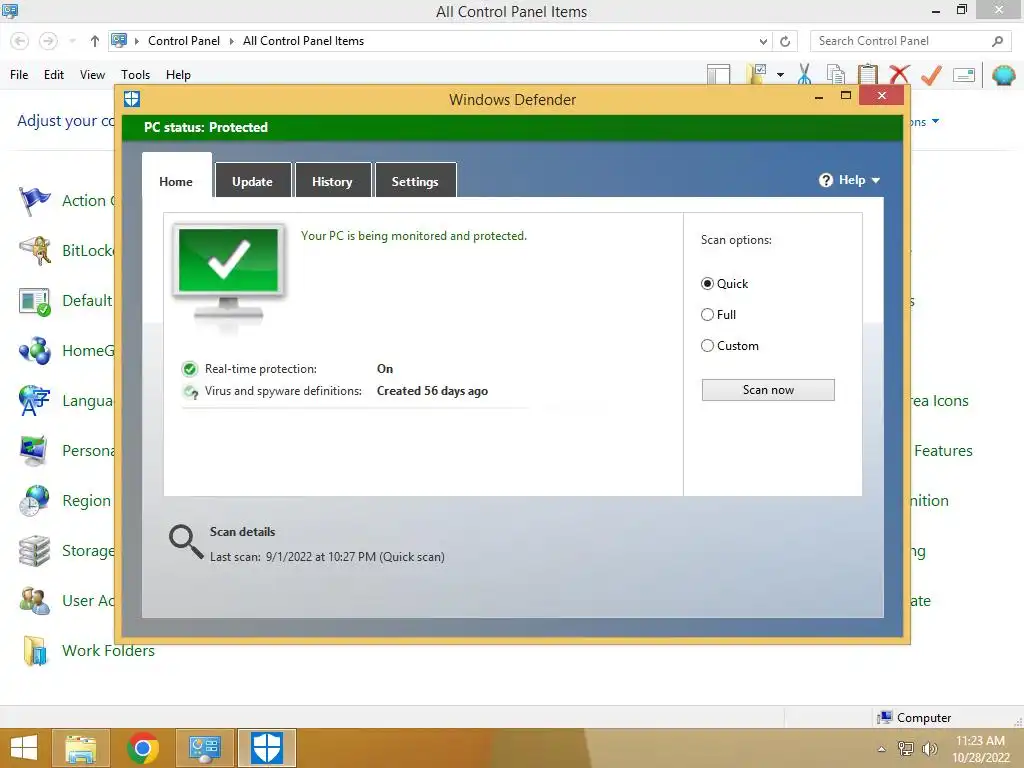The image size is (1024, 768).
Task: Open the Default Programs icon
Action: pyautogui.click(x=35, y=301)
